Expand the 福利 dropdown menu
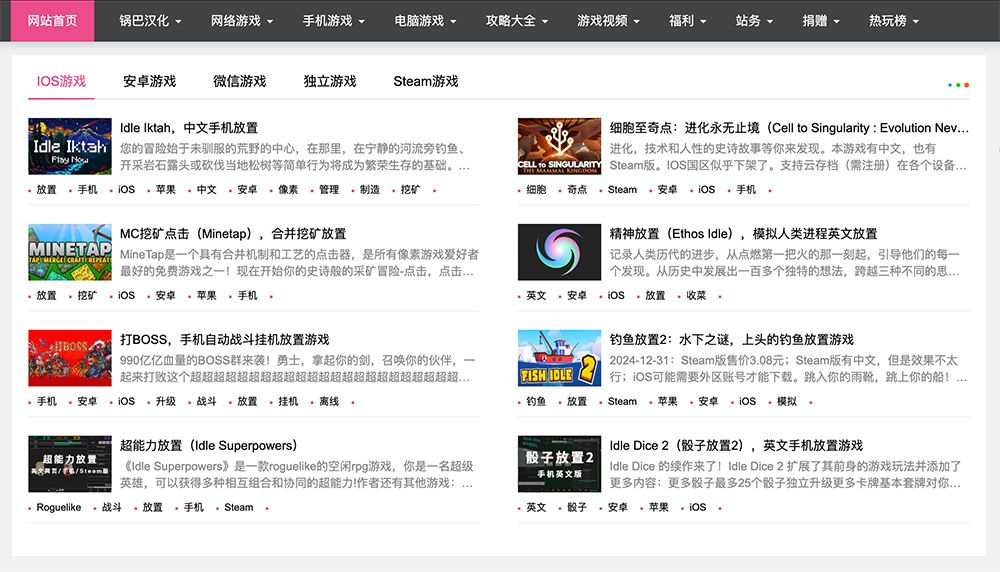The width and height of the screenshot is (1000, 572). (x=688, y=20)
